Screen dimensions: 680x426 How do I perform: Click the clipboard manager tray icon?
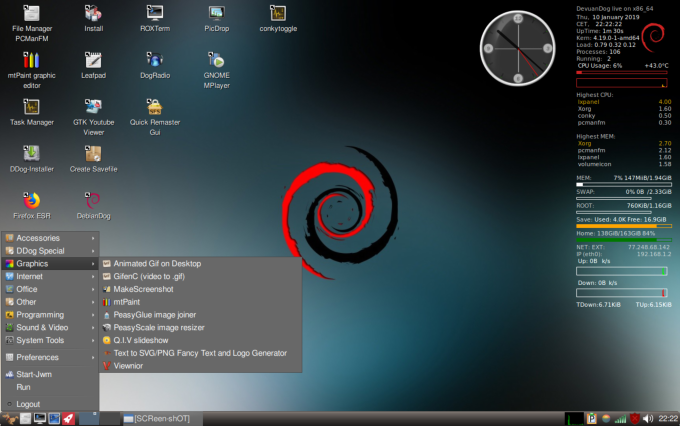pyautogui.click(x=592, y=419)
